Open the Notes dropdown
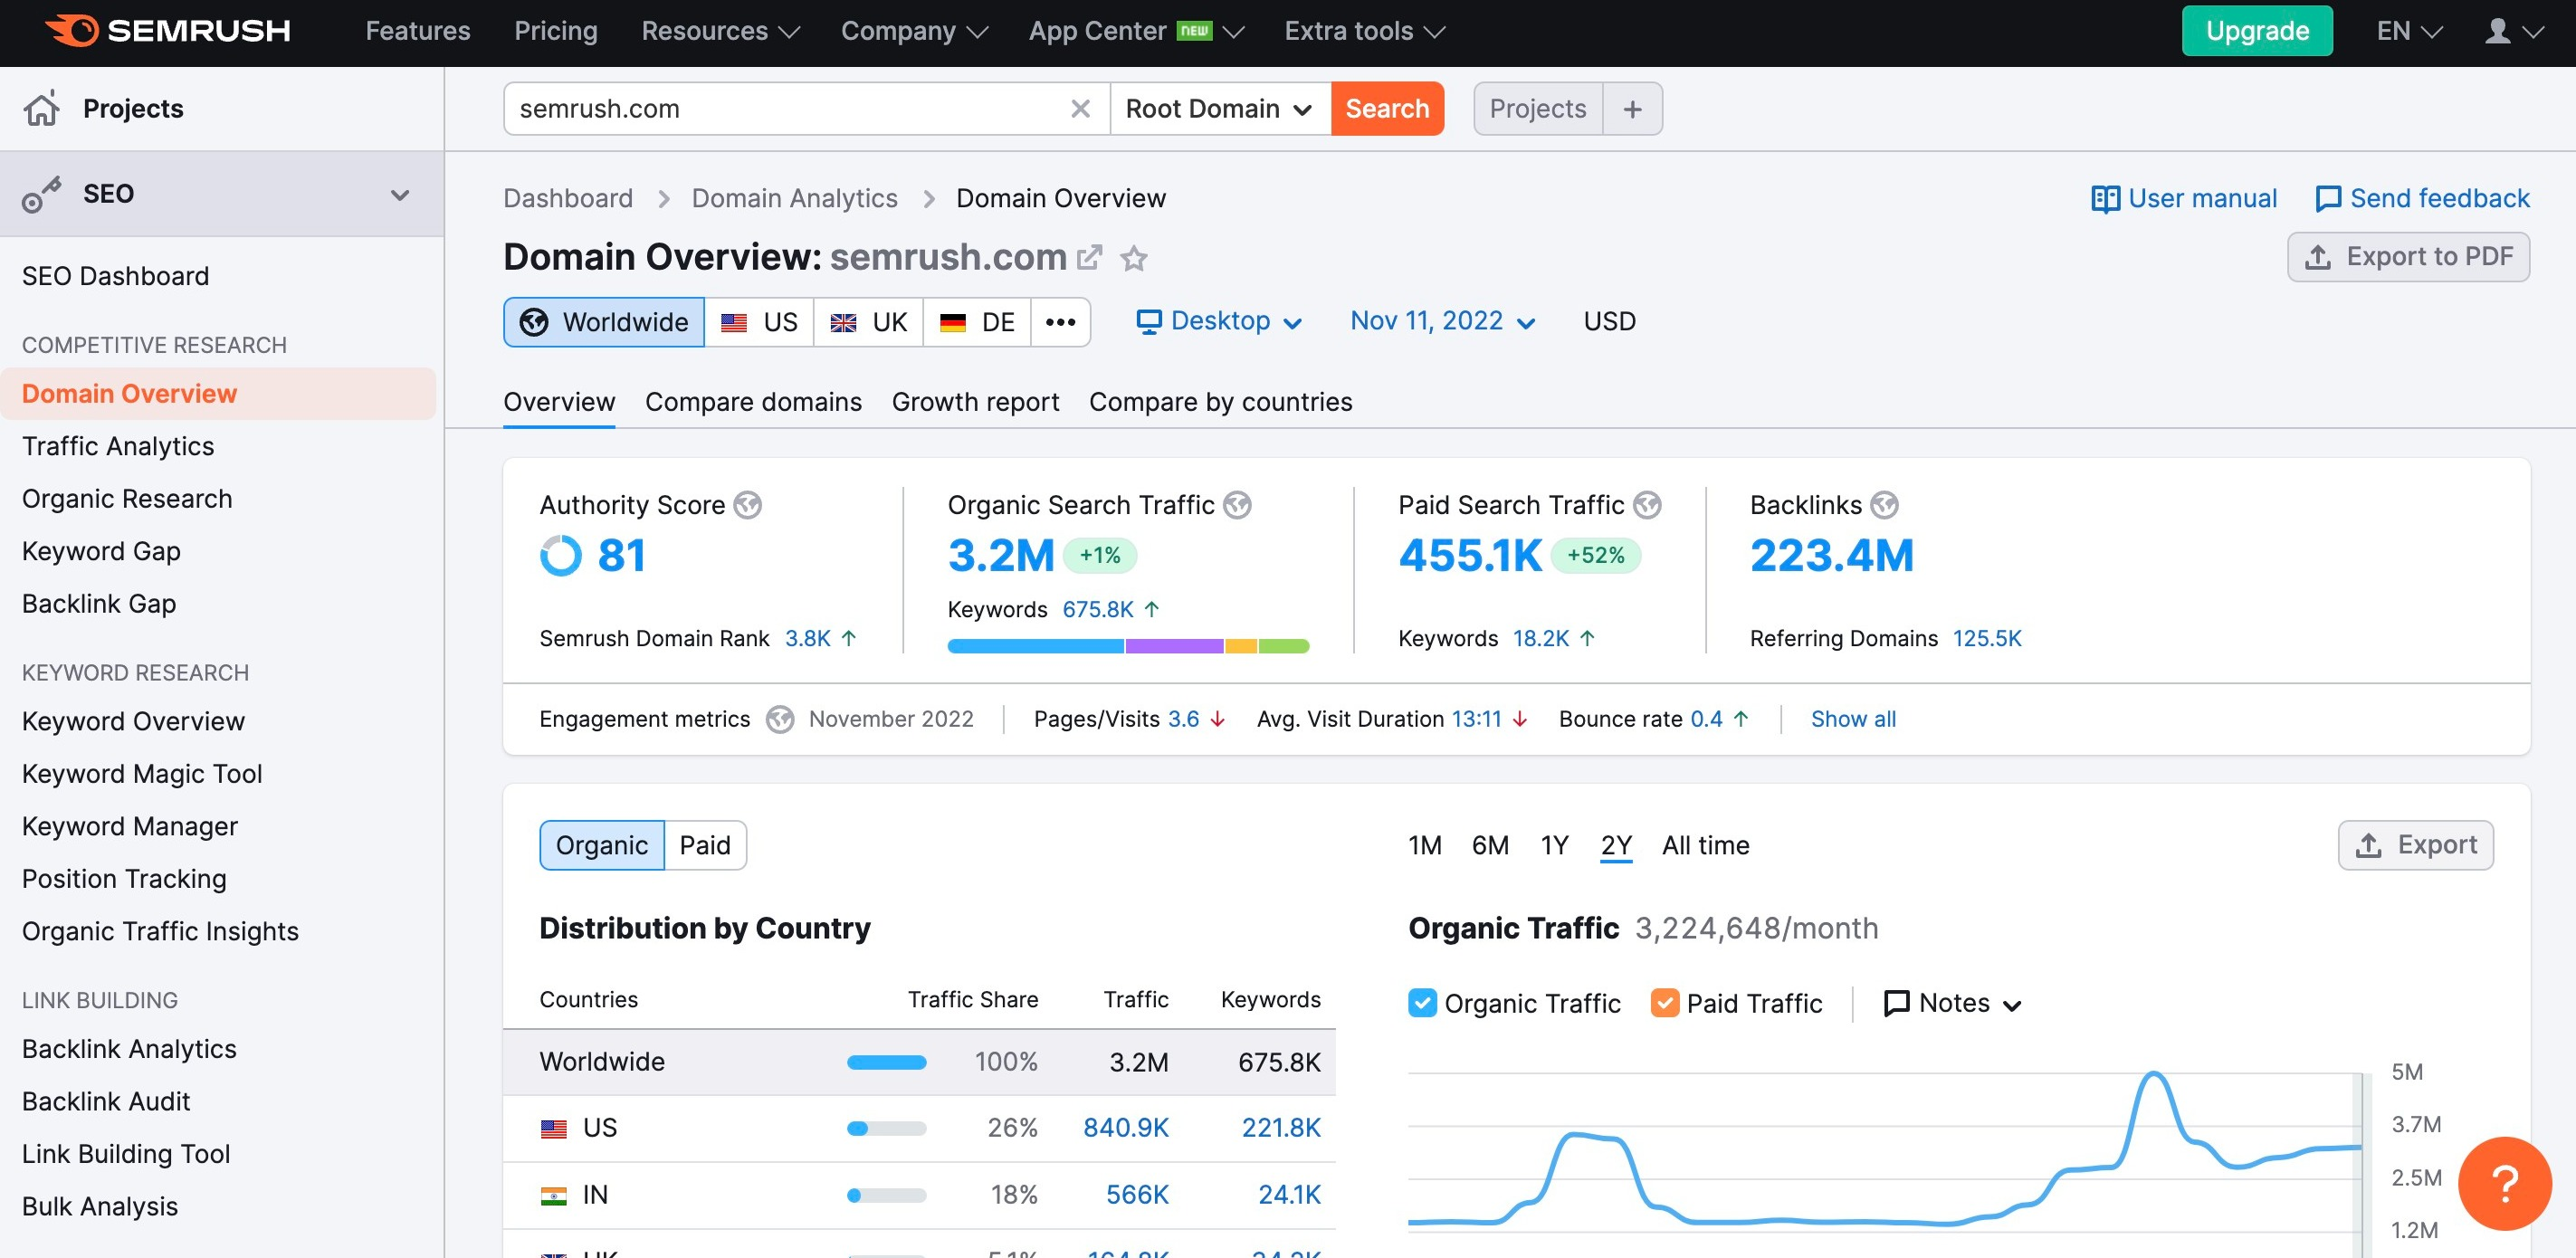Viewport: 2576px width, 1258px height. point(1952,1002)
